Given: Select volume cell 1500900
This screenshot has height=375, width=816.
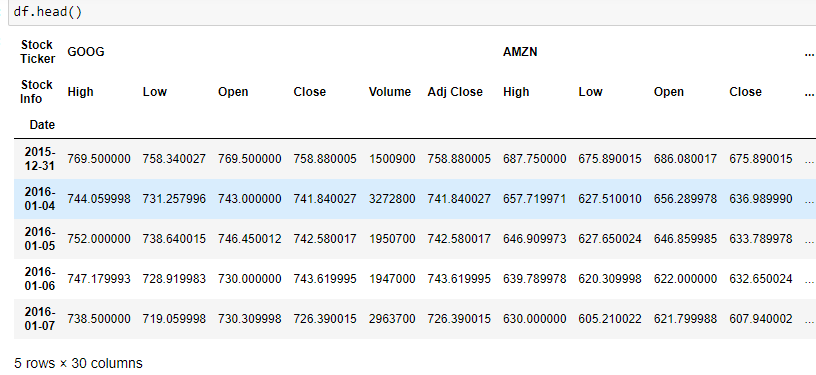Looking at the screenshot, I should [x=392, y=159].
